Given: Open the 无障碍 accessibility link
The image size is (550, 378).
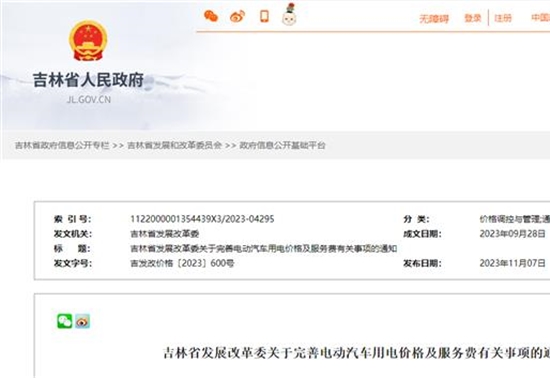Looking at the screenshot, I should point(434,18).
